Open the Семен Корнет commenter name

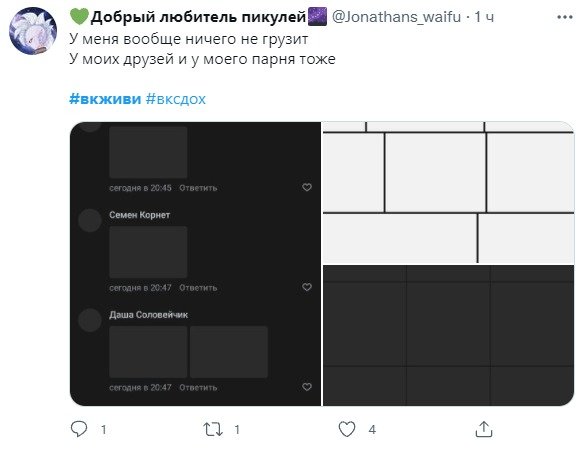139,215
